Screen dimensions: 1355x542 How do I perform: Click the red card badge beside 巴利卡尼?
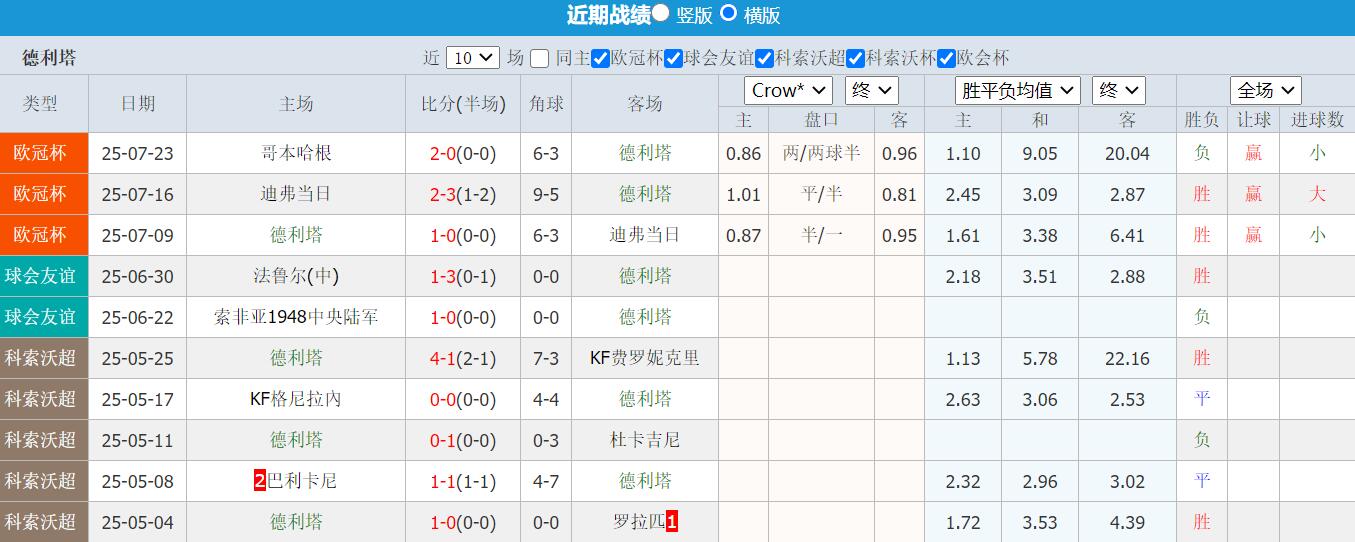(x=260, y=481)
